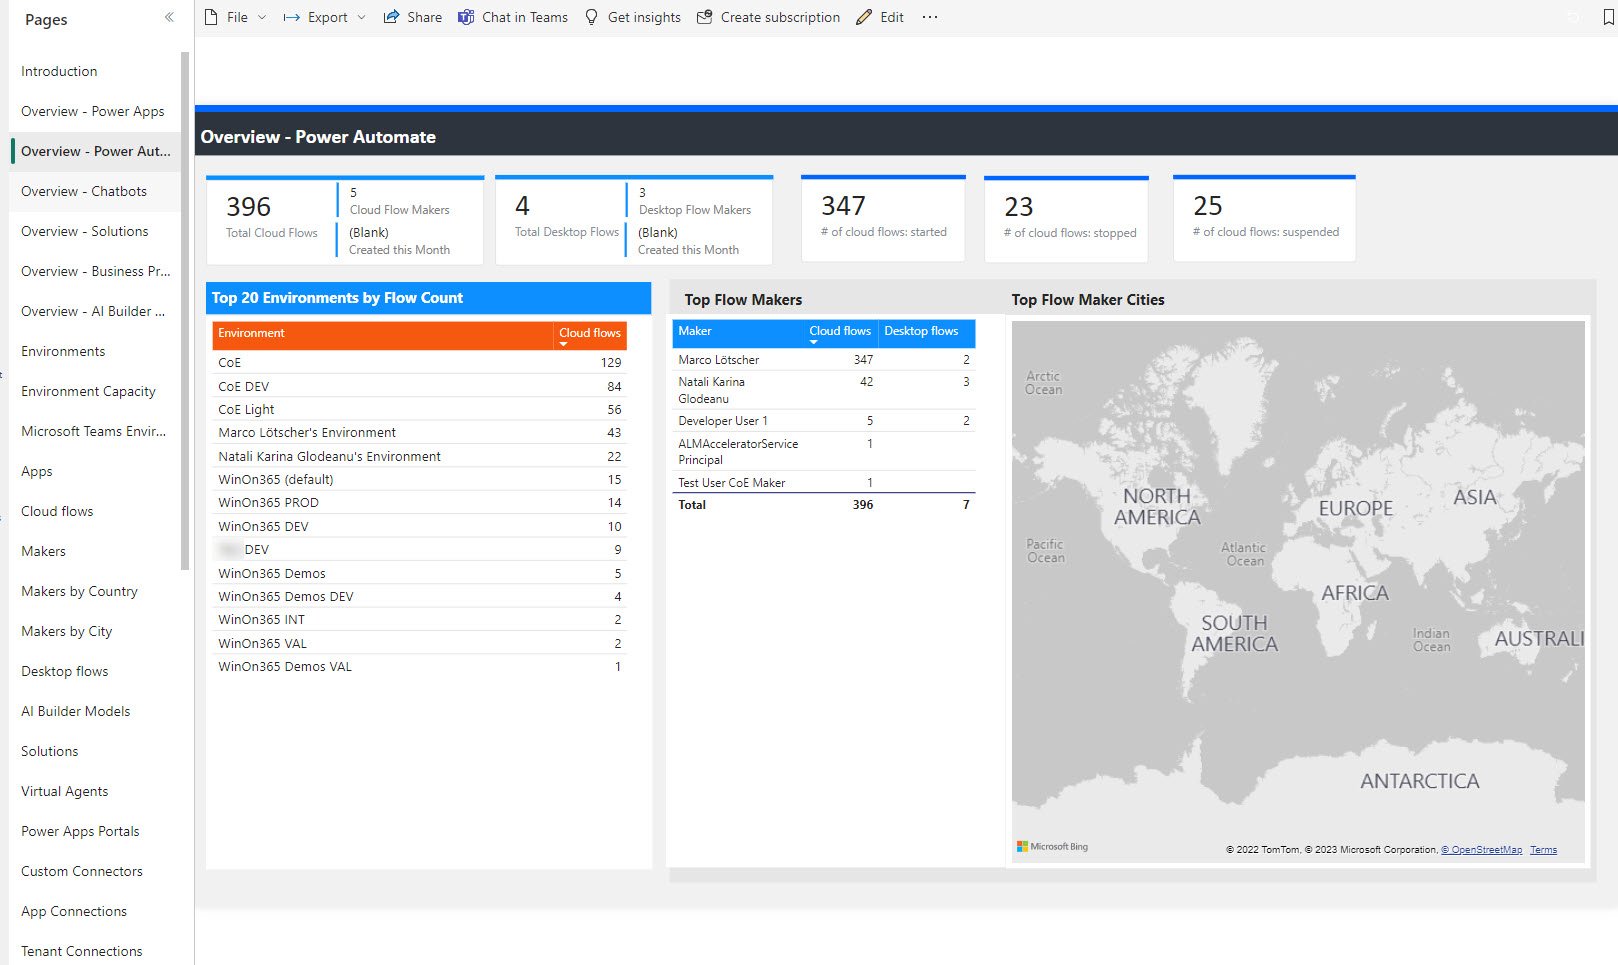Open the OpenStreetMap link on the map
Viewport: 1618px width, 965px height.
coord(1482,850)
